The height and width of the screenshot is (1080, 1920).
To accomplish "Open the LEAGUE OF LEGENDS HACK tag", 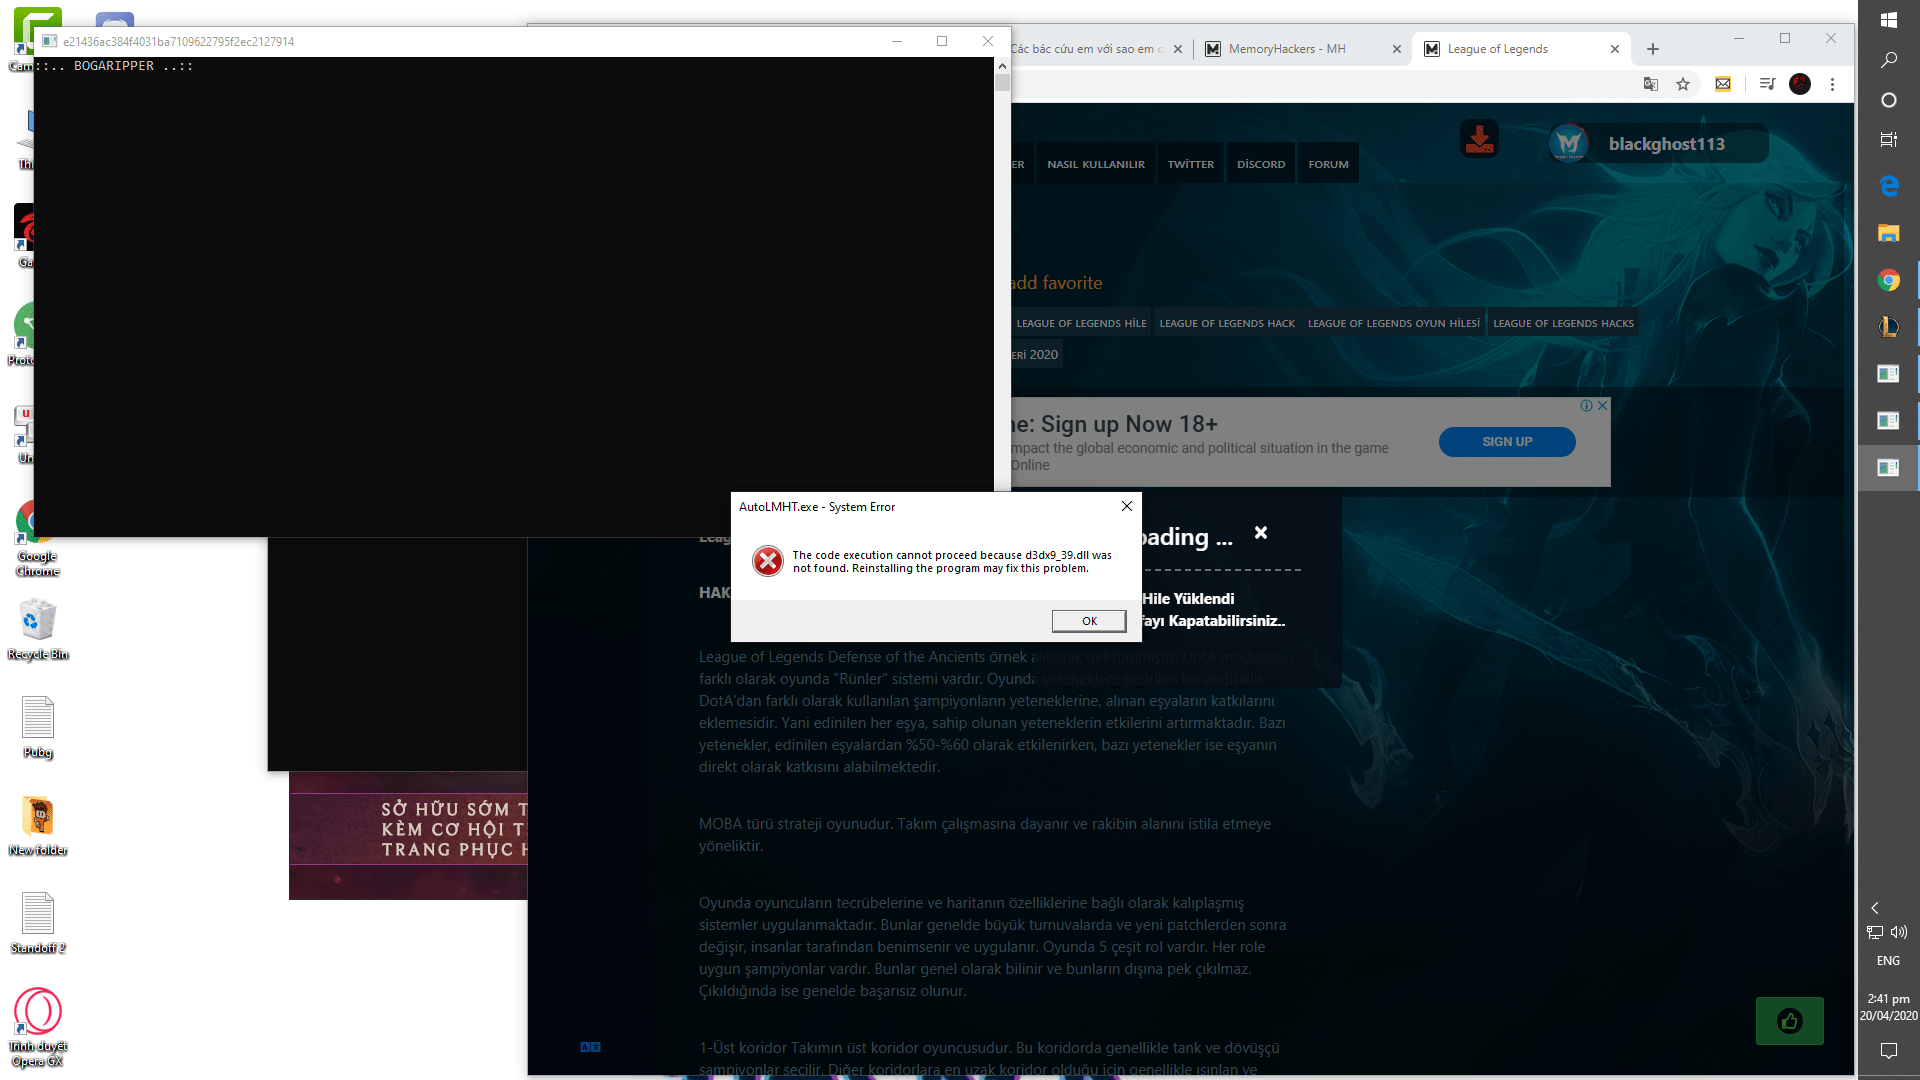I will [1227, 323].
